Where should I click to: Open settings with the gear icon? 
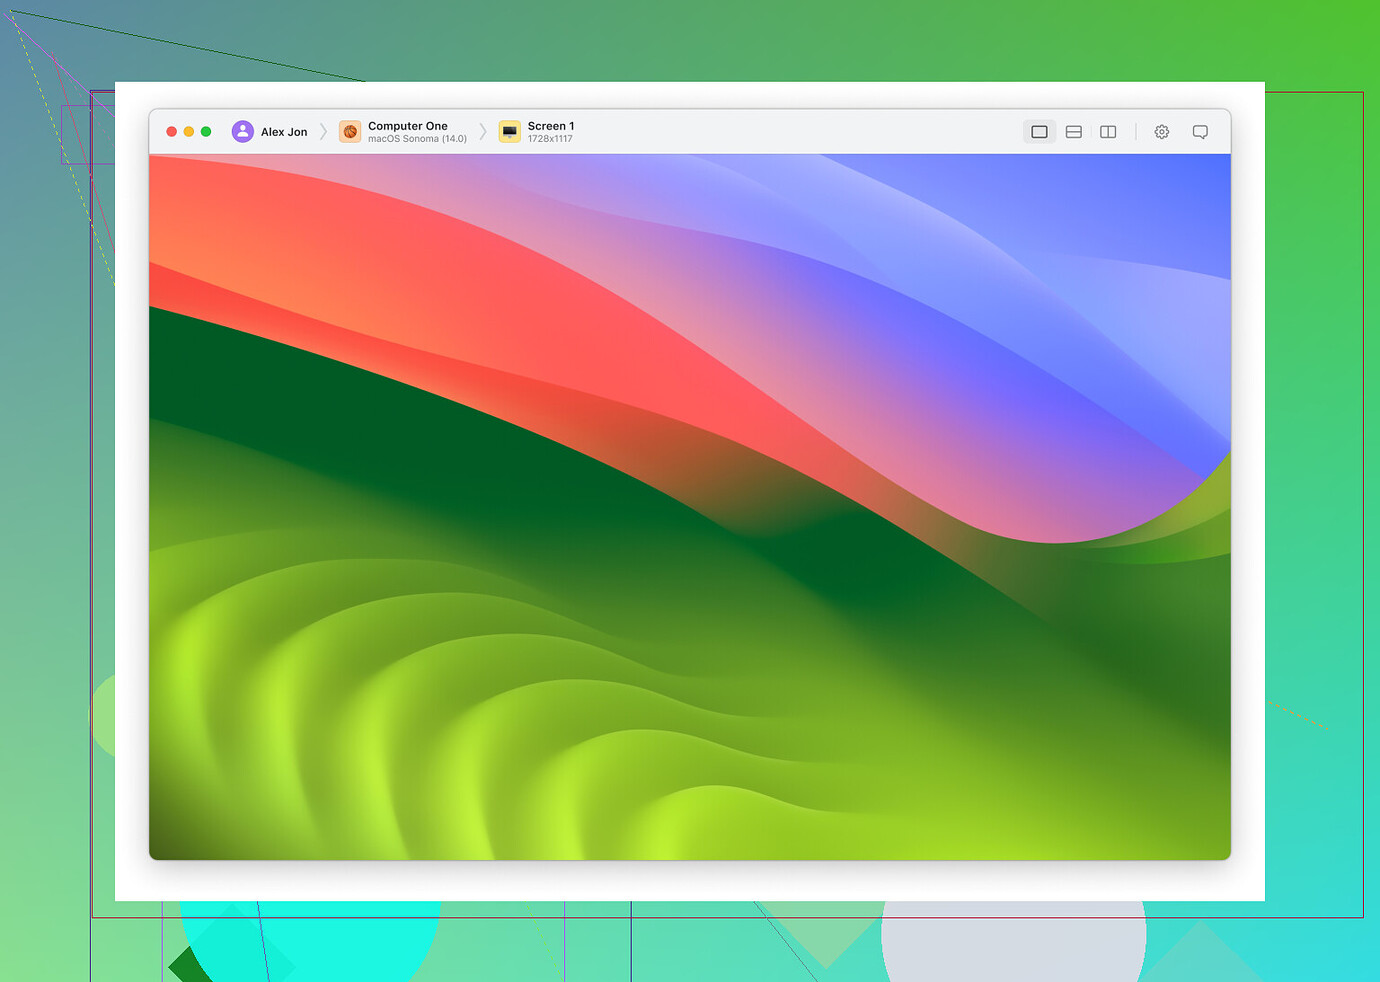coord(1161,132)
